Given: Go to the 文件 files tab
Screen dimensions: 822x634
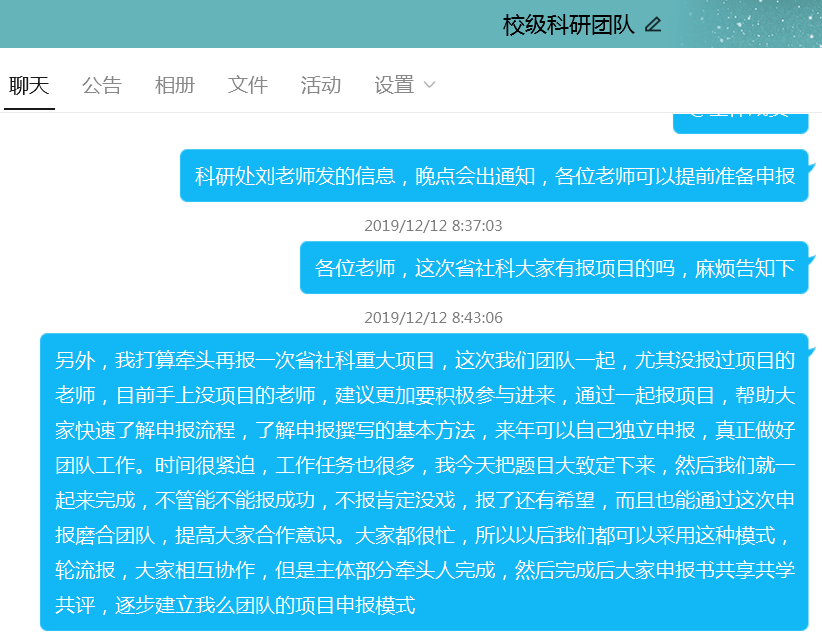Looking at the screenshot, I should (247, 85).
